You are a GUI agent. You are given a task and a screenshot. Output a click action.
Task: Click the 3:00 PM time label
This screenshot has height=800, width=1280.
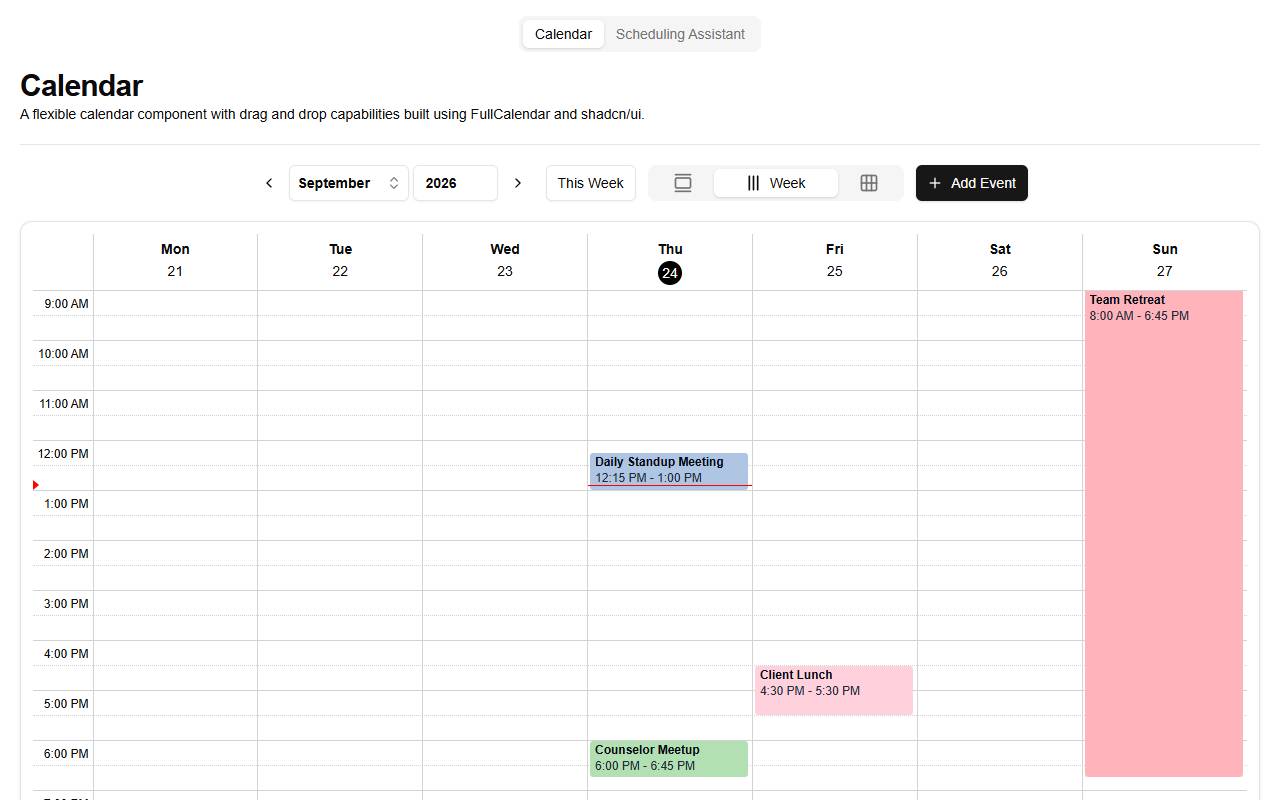pyautogui.click(x=66, y=604)
